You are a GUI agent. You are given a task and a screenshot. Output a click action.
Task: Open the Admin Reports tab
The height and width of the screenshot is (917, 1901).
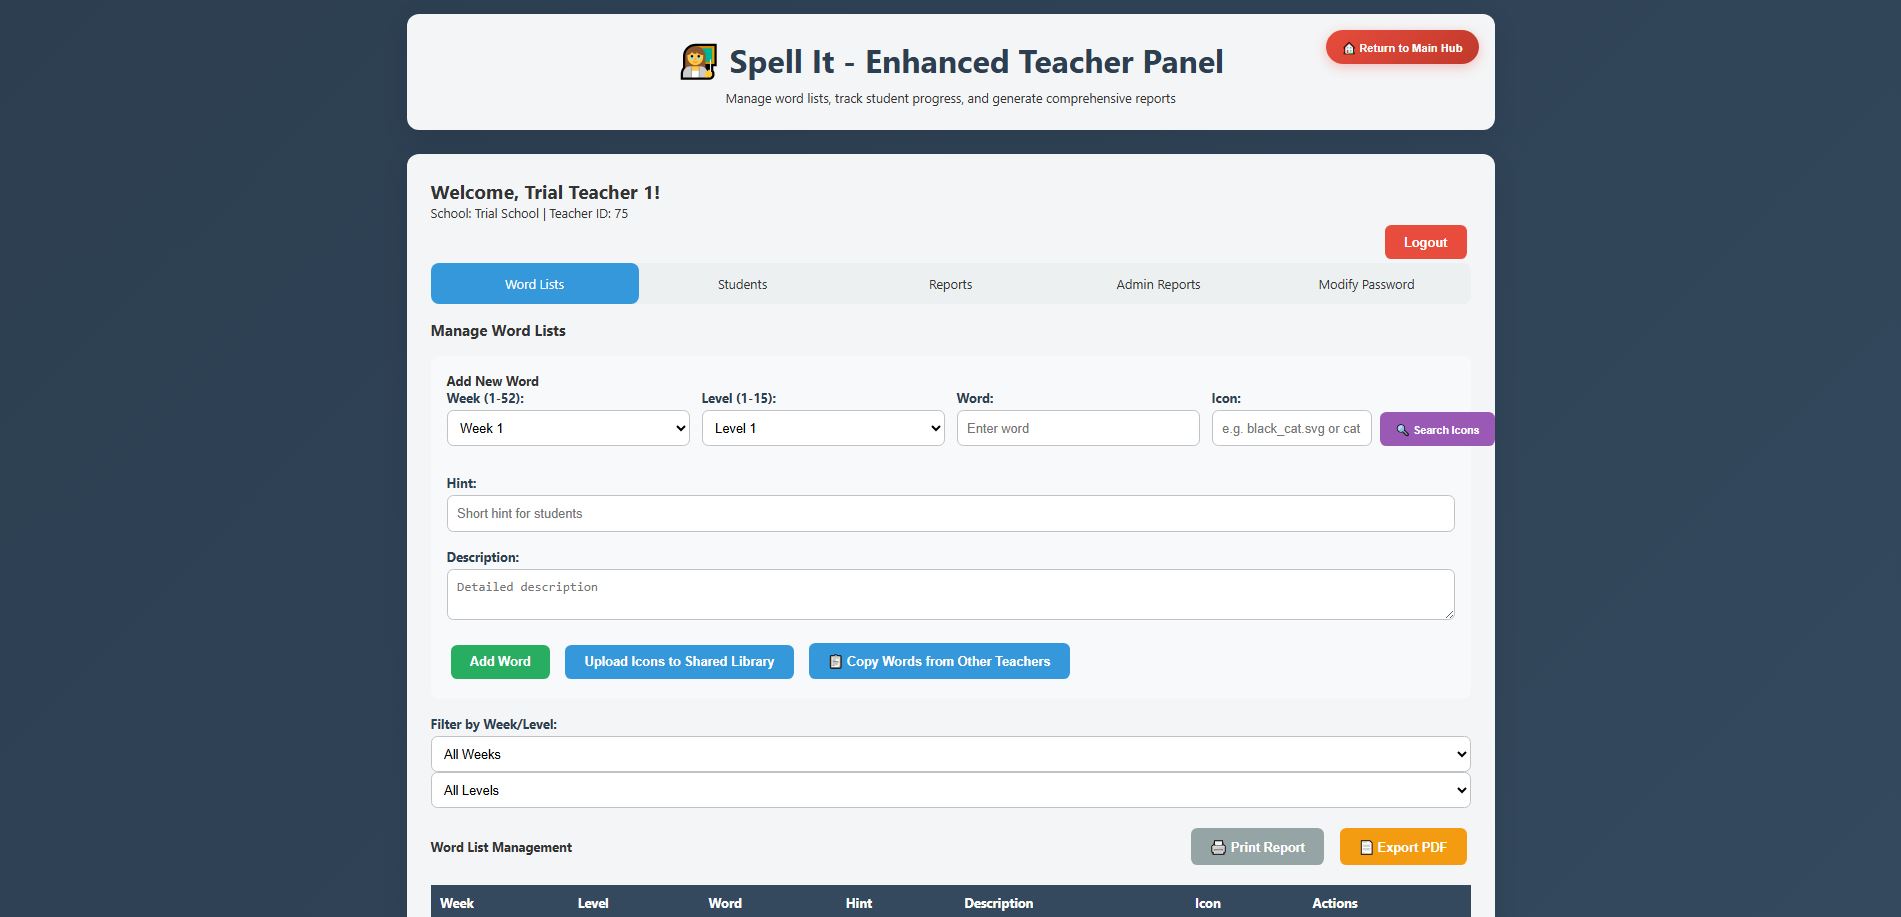(x=1158, y=284)
